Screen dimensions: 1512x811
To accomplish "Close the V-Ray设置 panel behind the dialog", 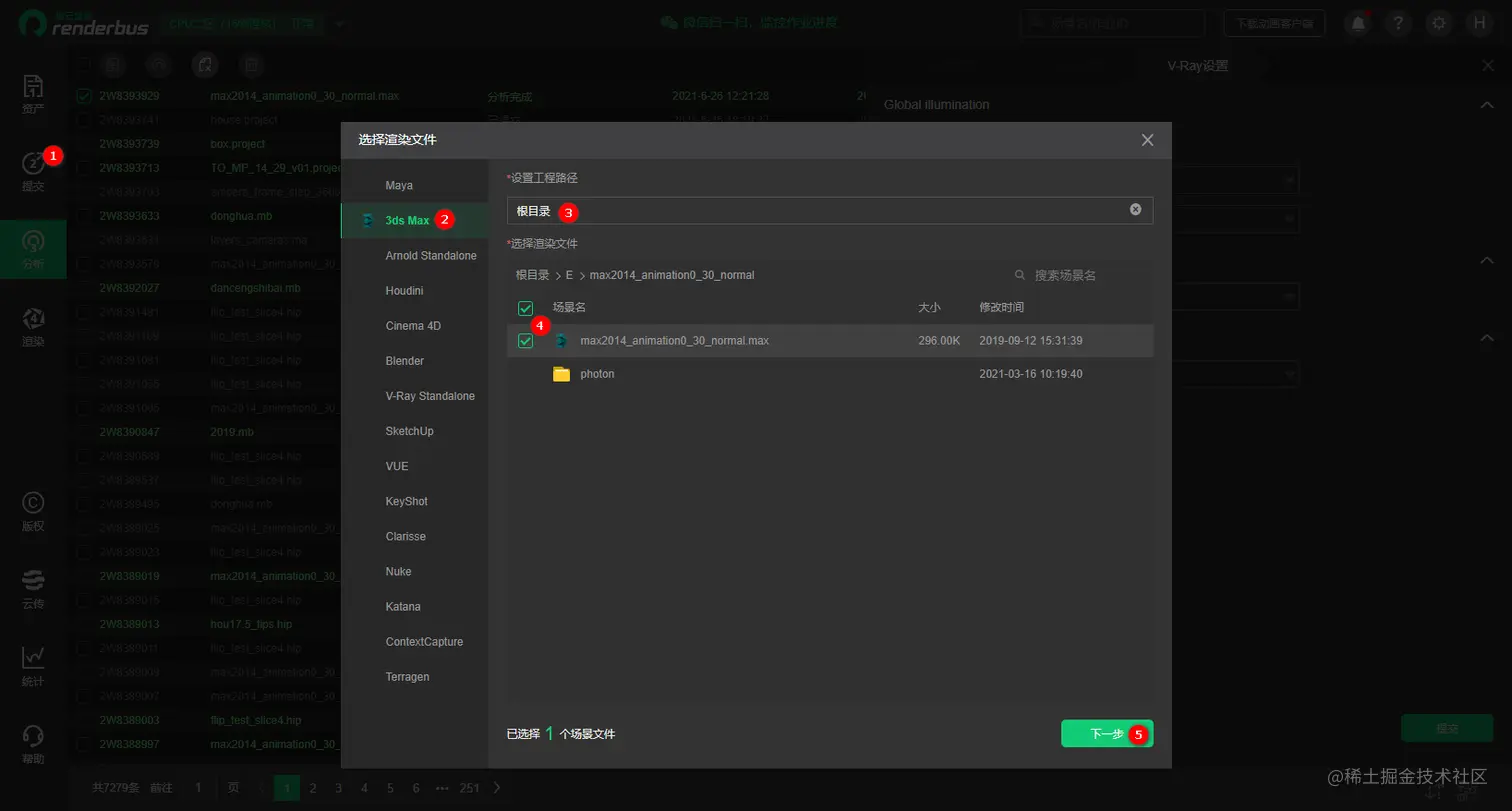I will [x=1487, y=65].
